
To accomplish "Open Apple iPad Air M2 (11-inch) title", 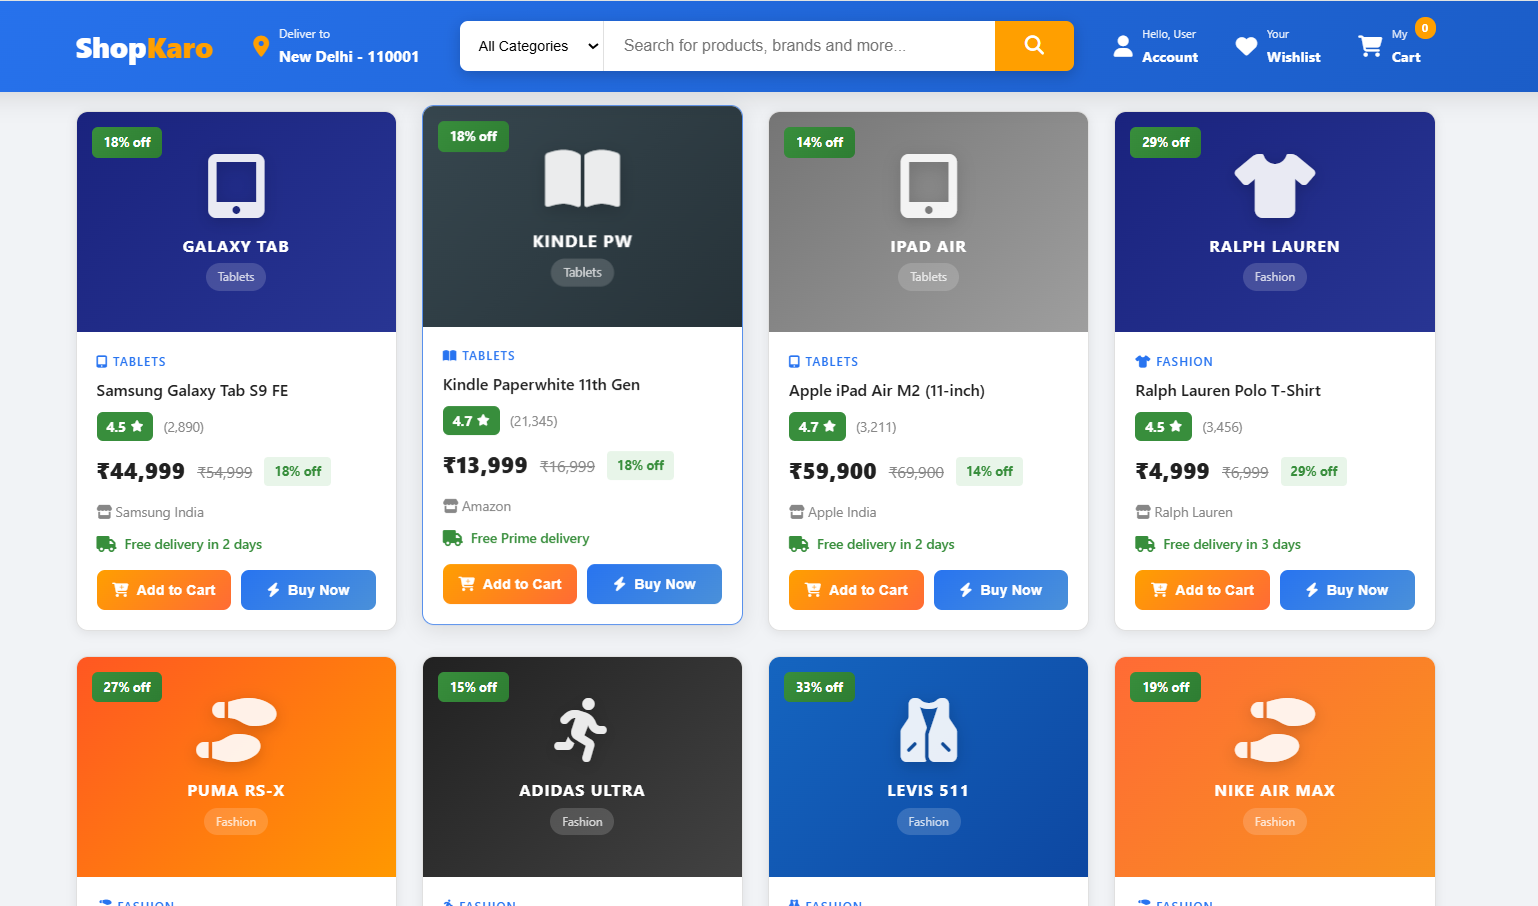I will (887, 391).
